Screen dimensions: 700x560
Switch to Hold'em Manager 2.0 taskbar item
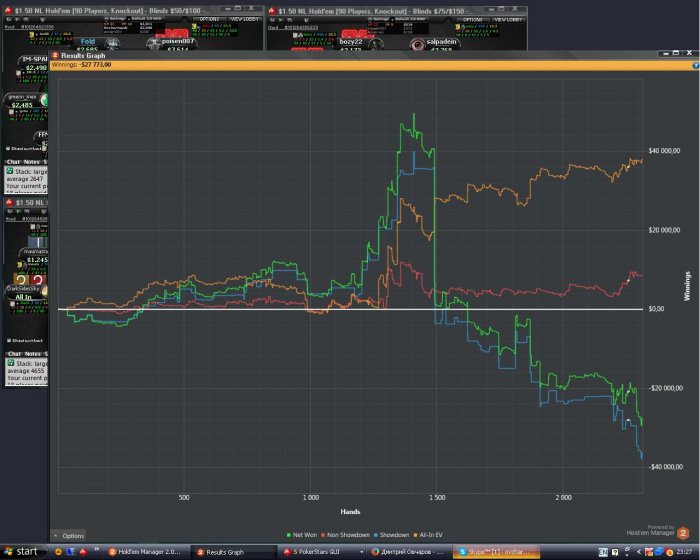(145, 552)
